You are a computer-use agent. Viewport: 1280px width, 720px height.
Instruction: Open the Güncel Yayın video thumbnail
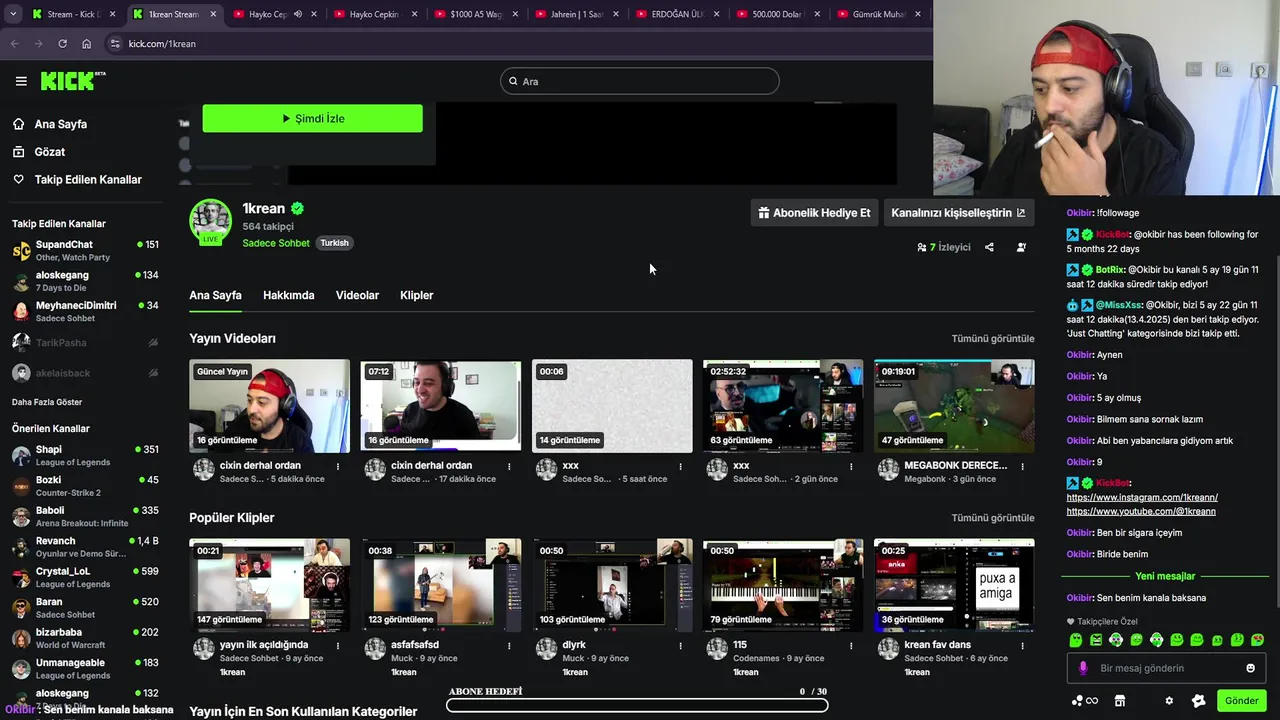click(270, 405)
